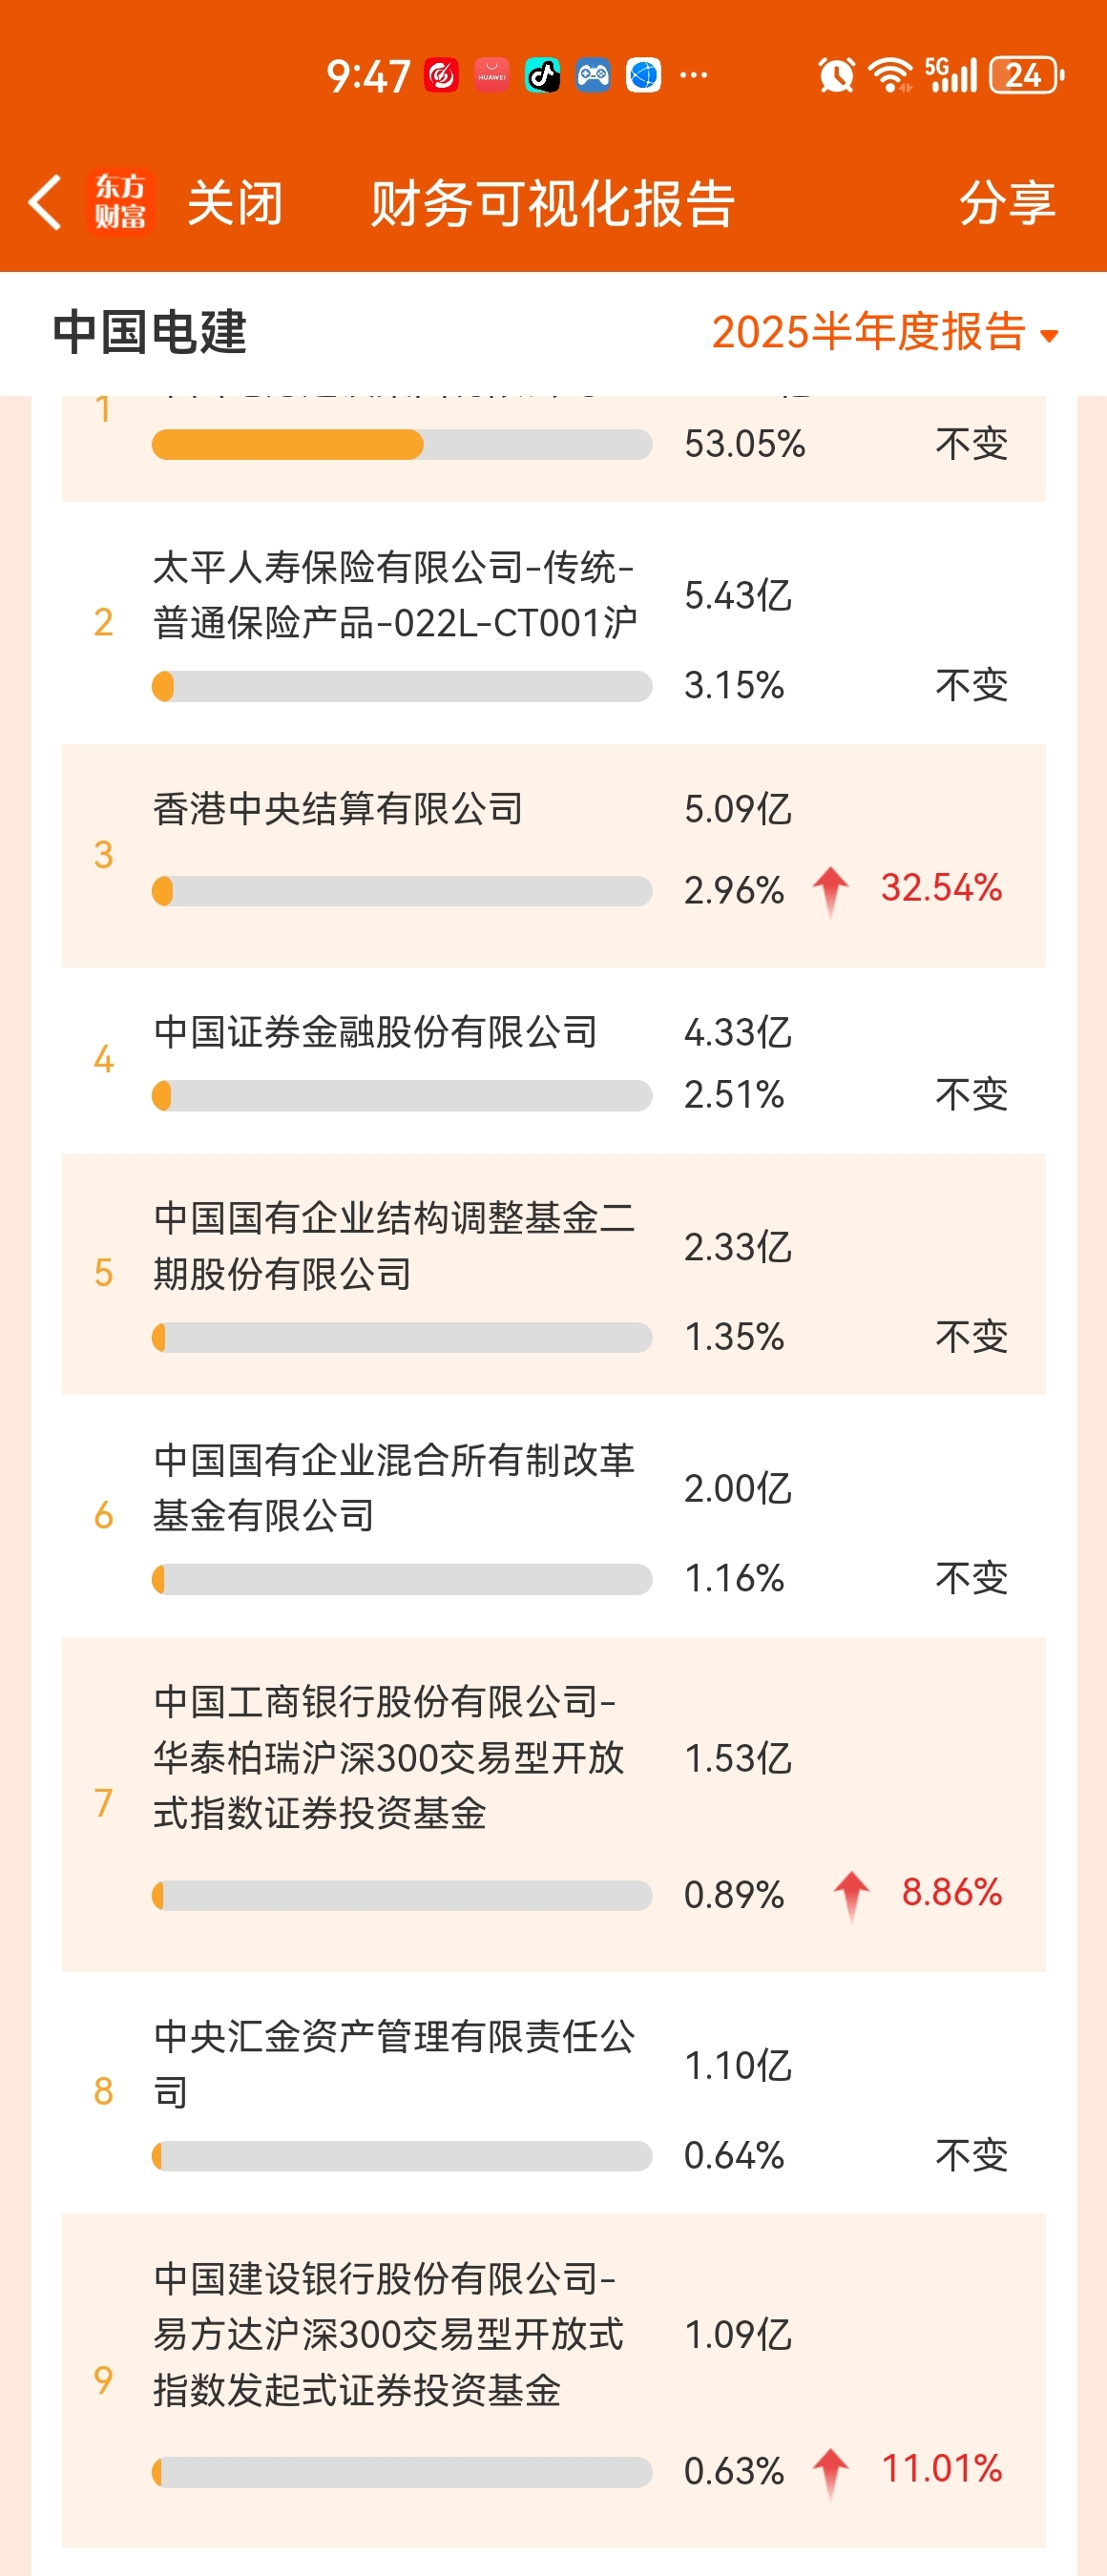Tap the alarm clock status icon
Image resolution: width=1107 pixels, height=2576 pixels.
point(836,75)
